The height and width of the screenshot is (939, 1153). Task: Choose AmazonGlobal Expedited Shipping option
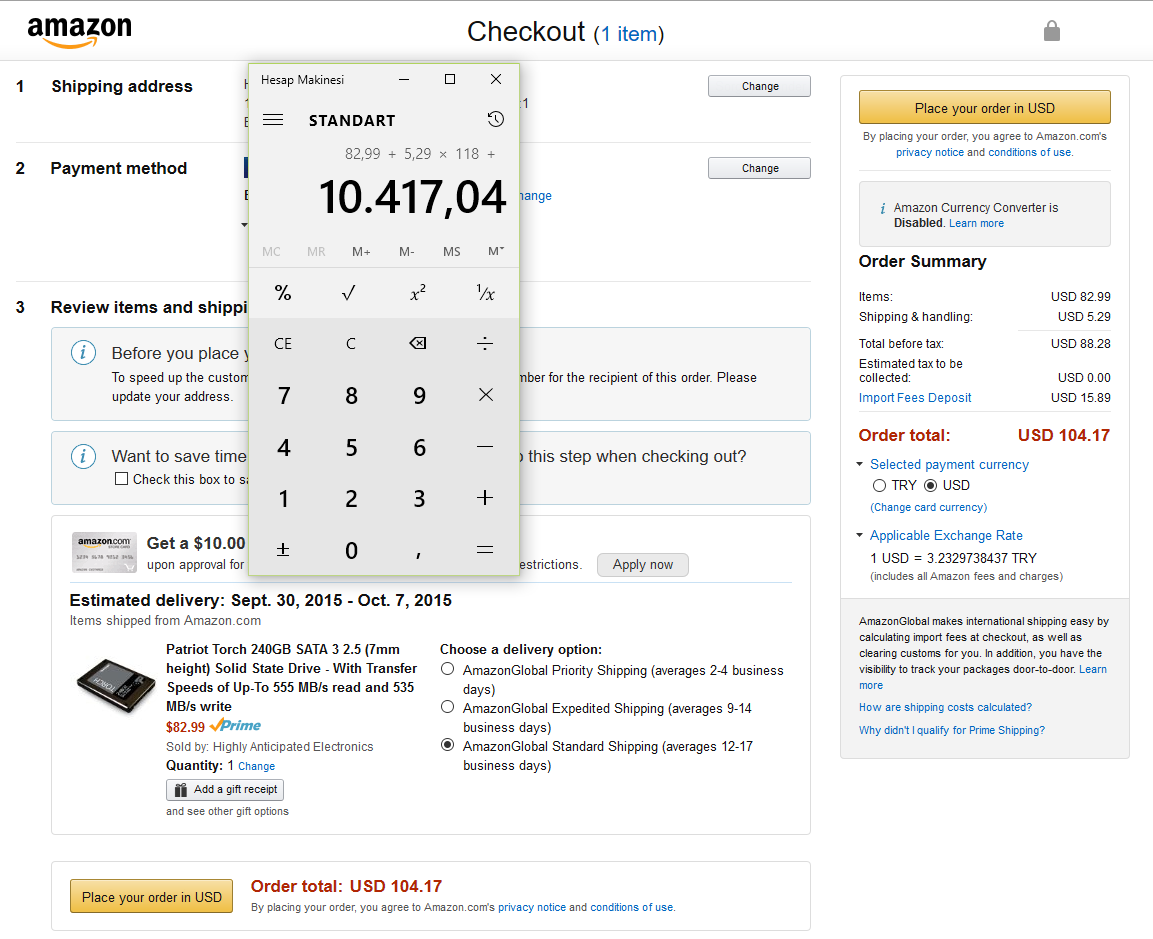point(448,707)
